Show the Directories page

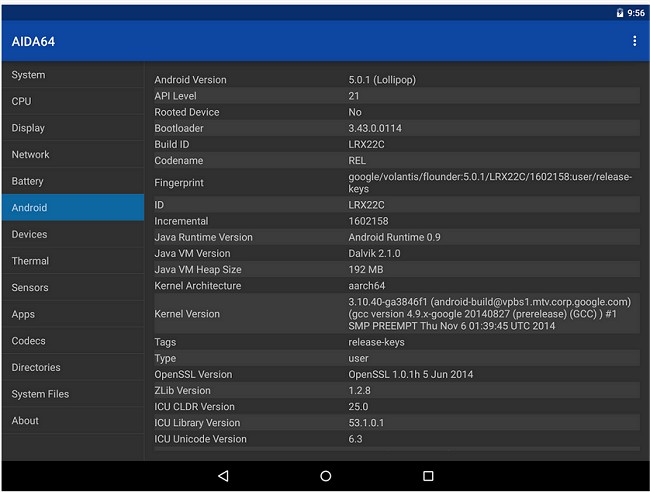click(72, 367)
